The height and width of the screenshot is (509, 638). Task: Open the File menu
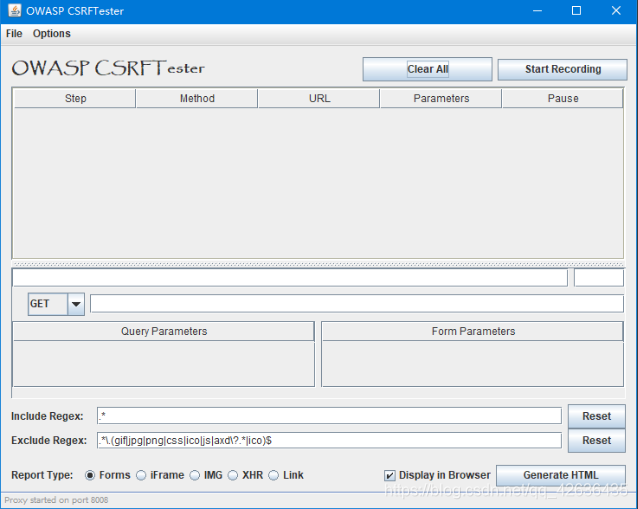tap(14, 33)
